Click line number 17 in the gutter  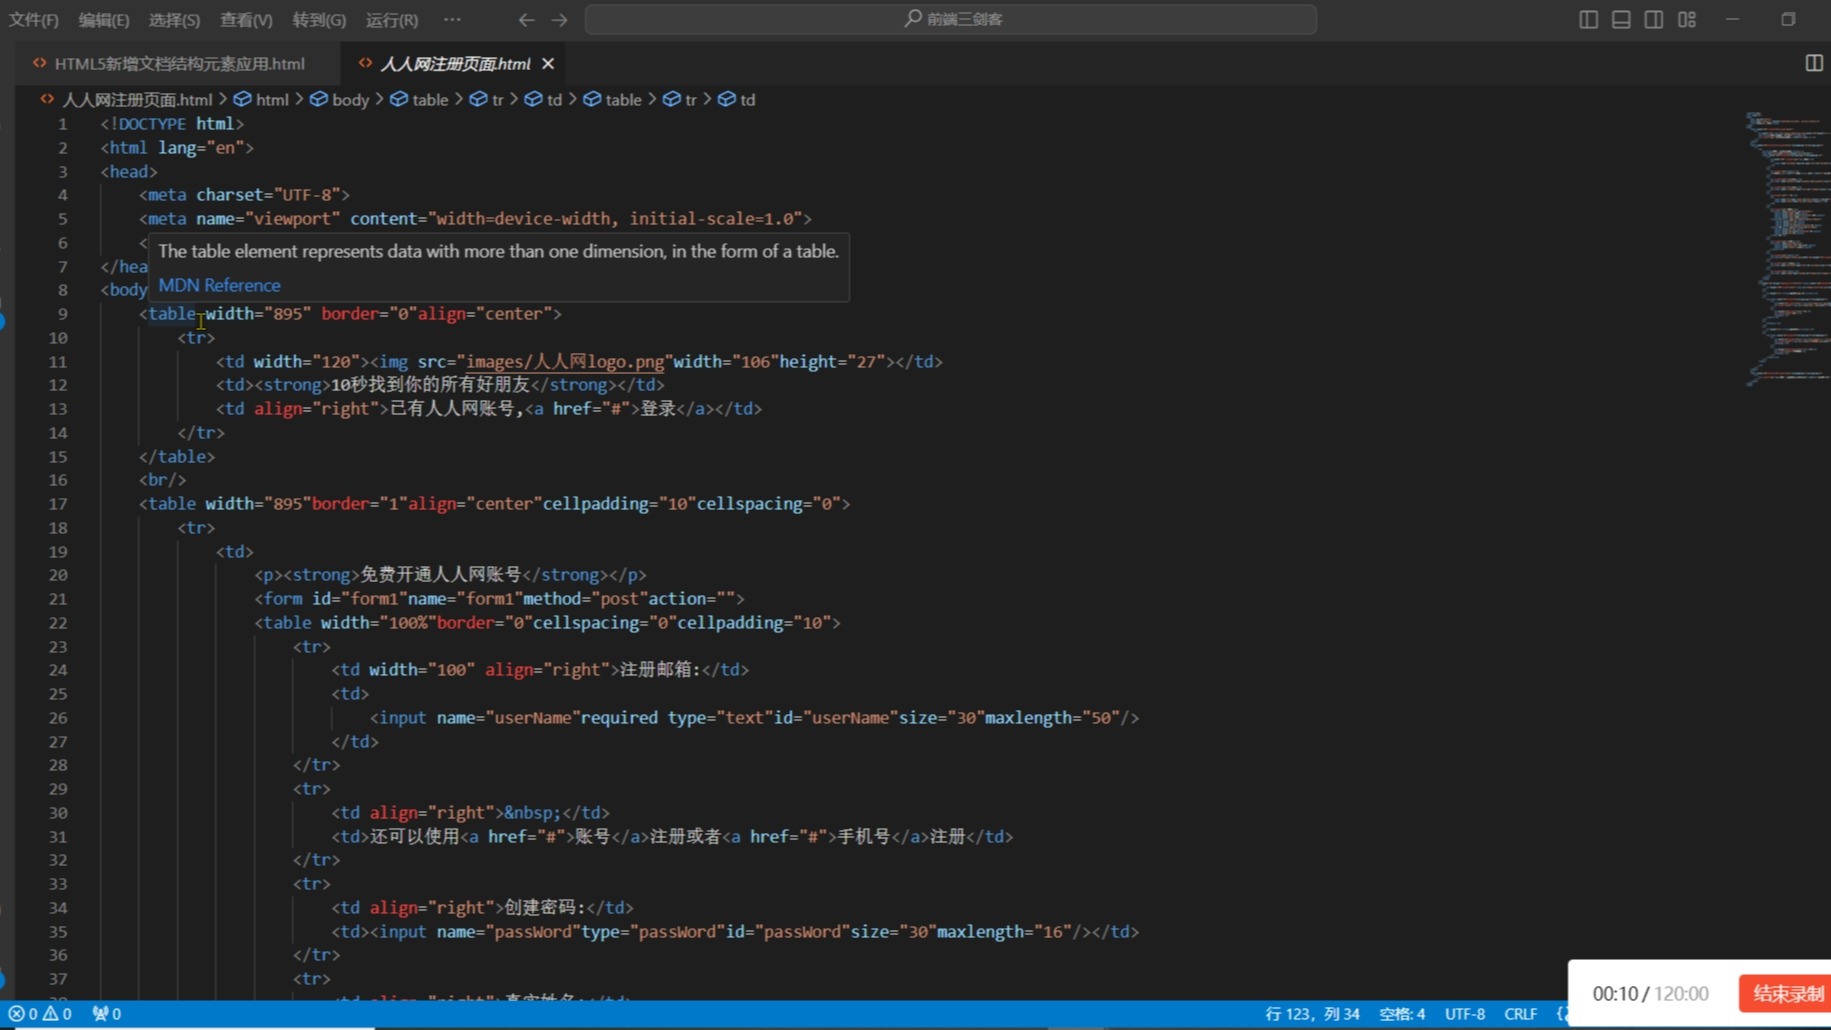tap(58, 503)
